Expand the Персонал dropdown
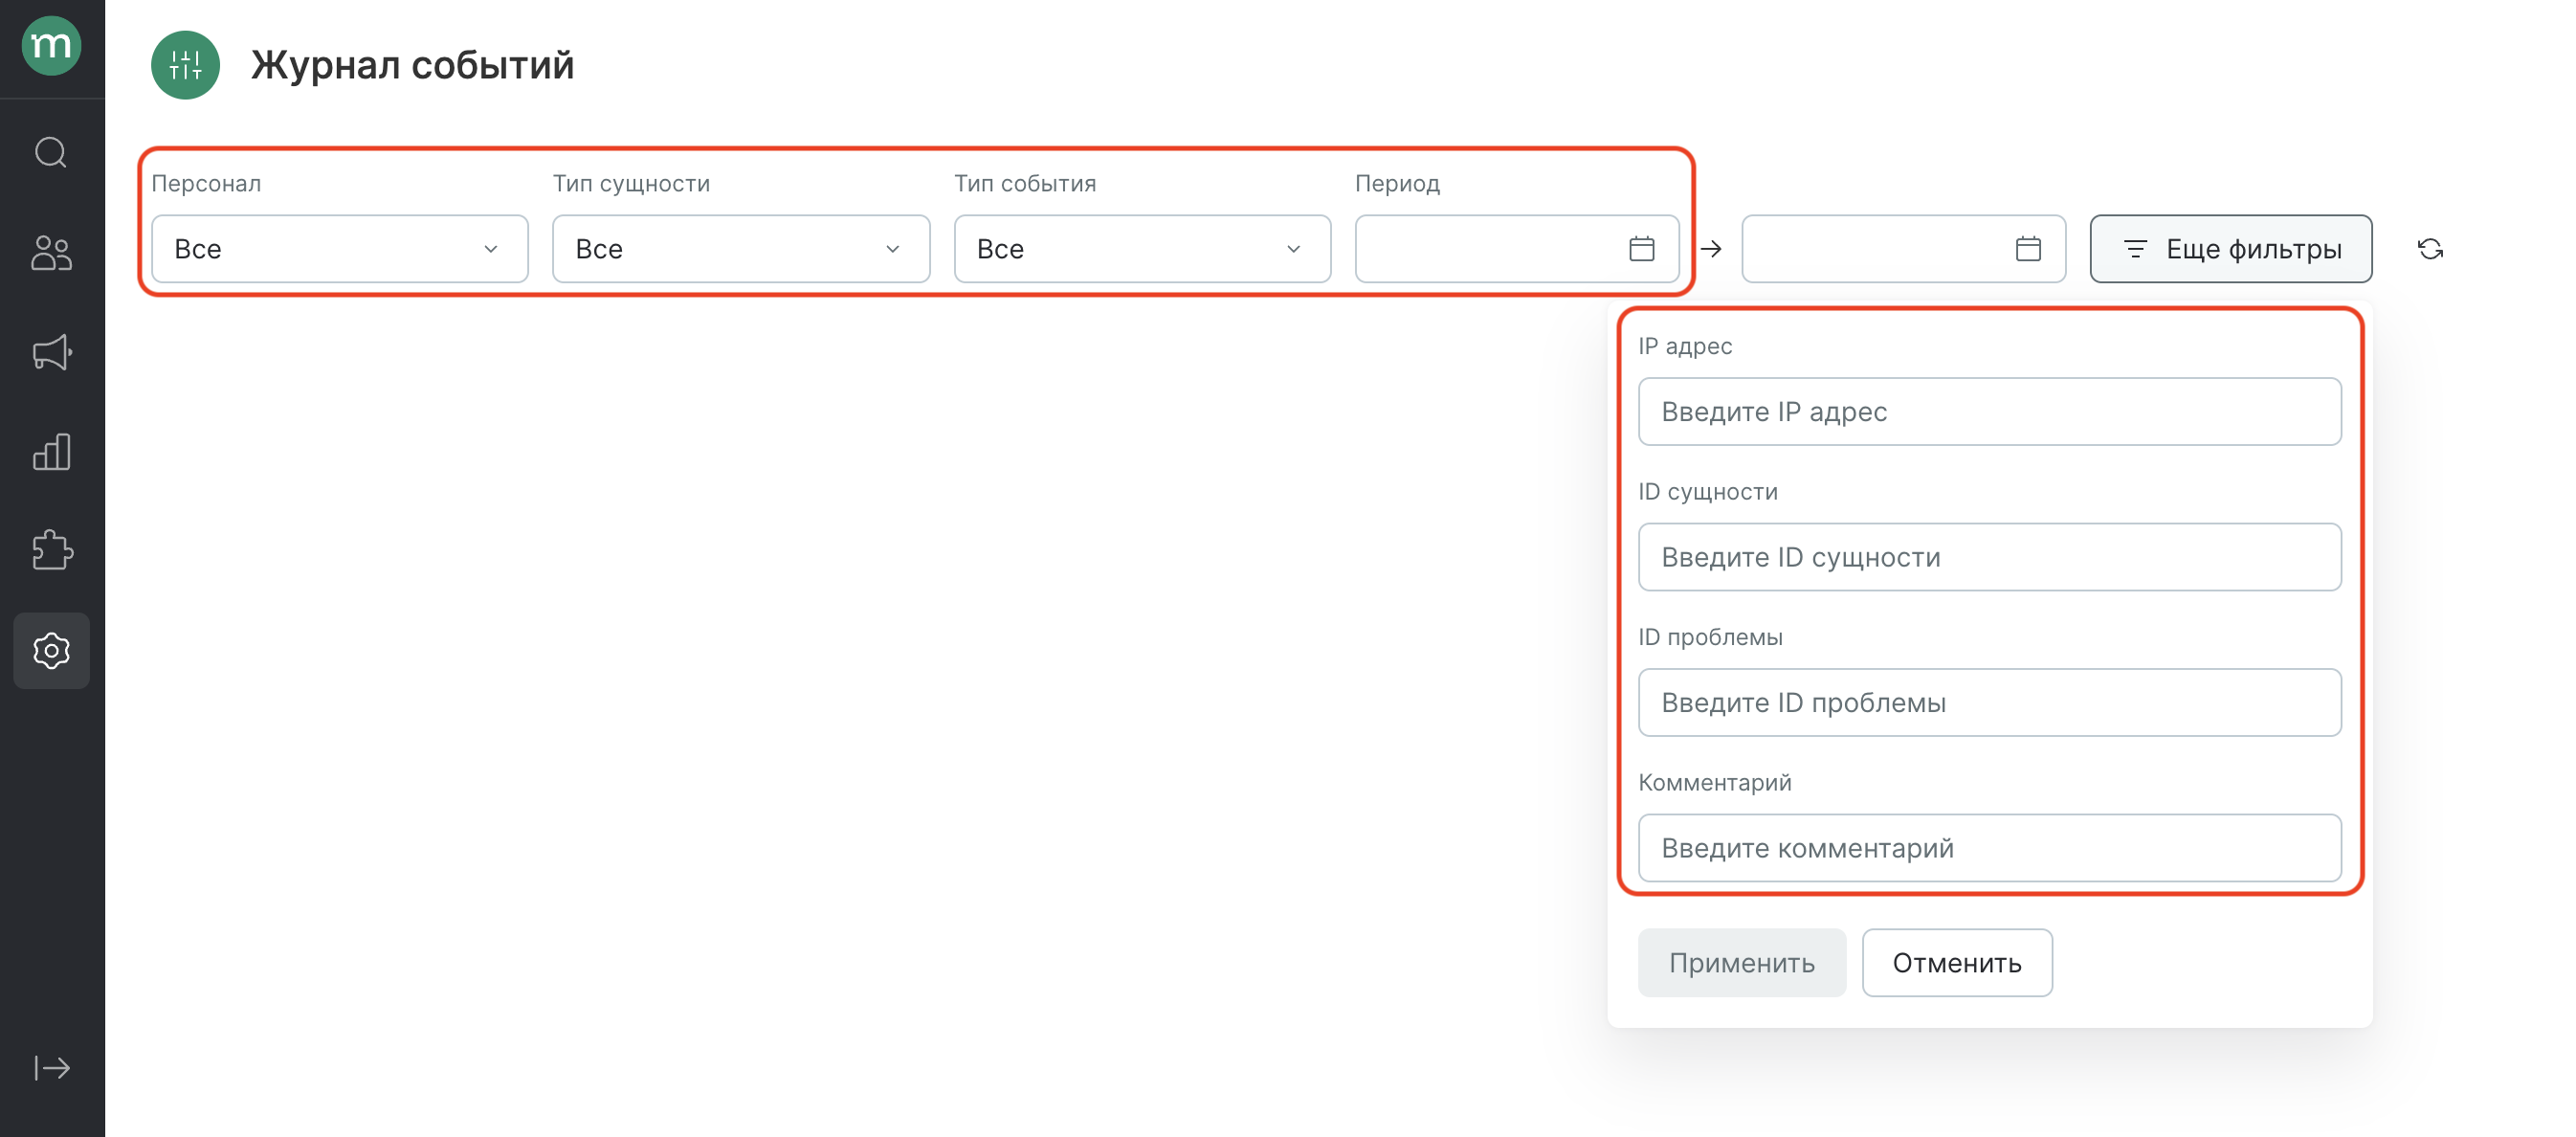The width and height of the screenshot is (2576, 1137). click(340, 249)
